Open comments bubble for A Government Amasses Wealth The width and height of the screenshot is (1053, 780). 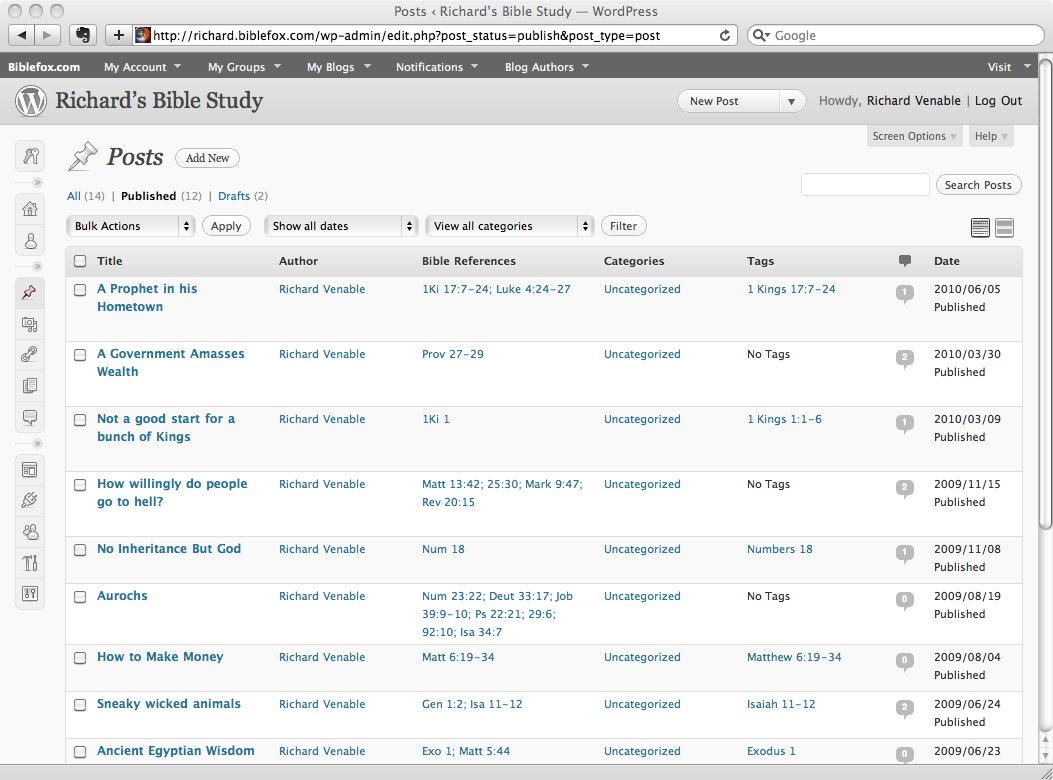905,358
